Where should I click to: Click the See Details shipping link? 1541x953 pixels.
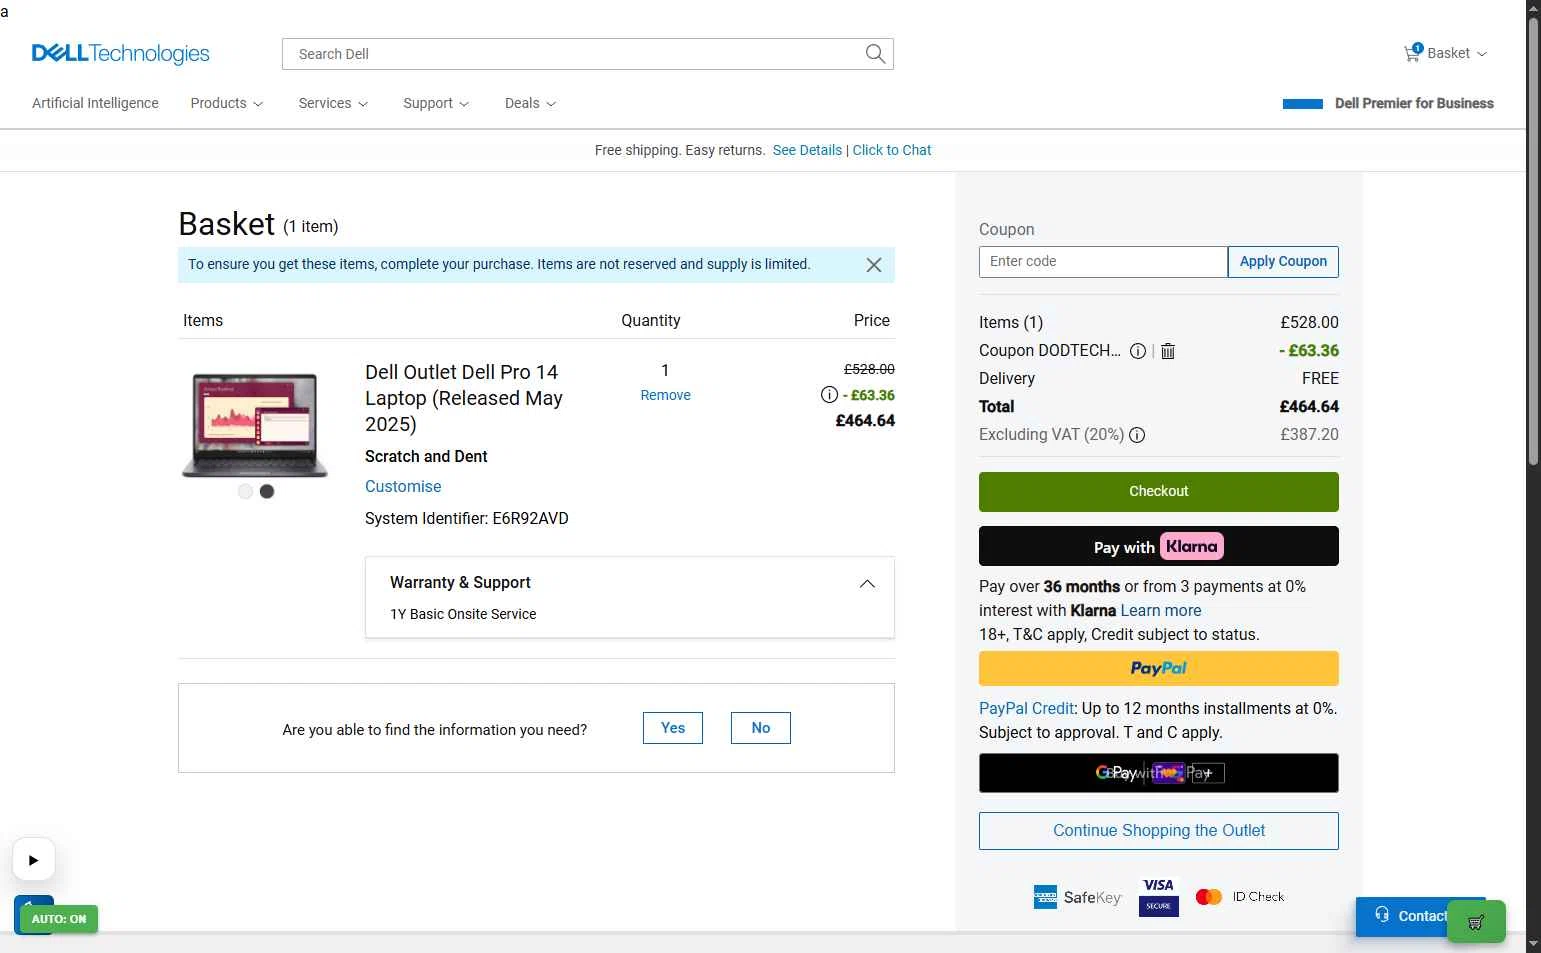(x=807, y=150)
